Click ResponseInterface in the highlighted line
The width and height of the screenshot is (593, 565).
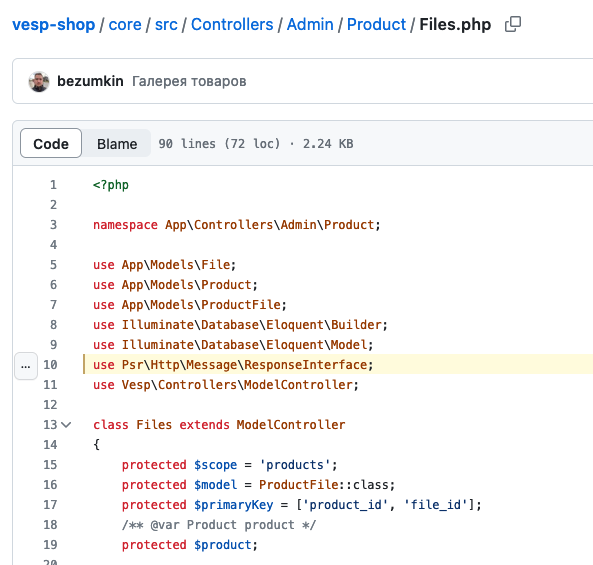pyautogui.click(x=306, y=365)
